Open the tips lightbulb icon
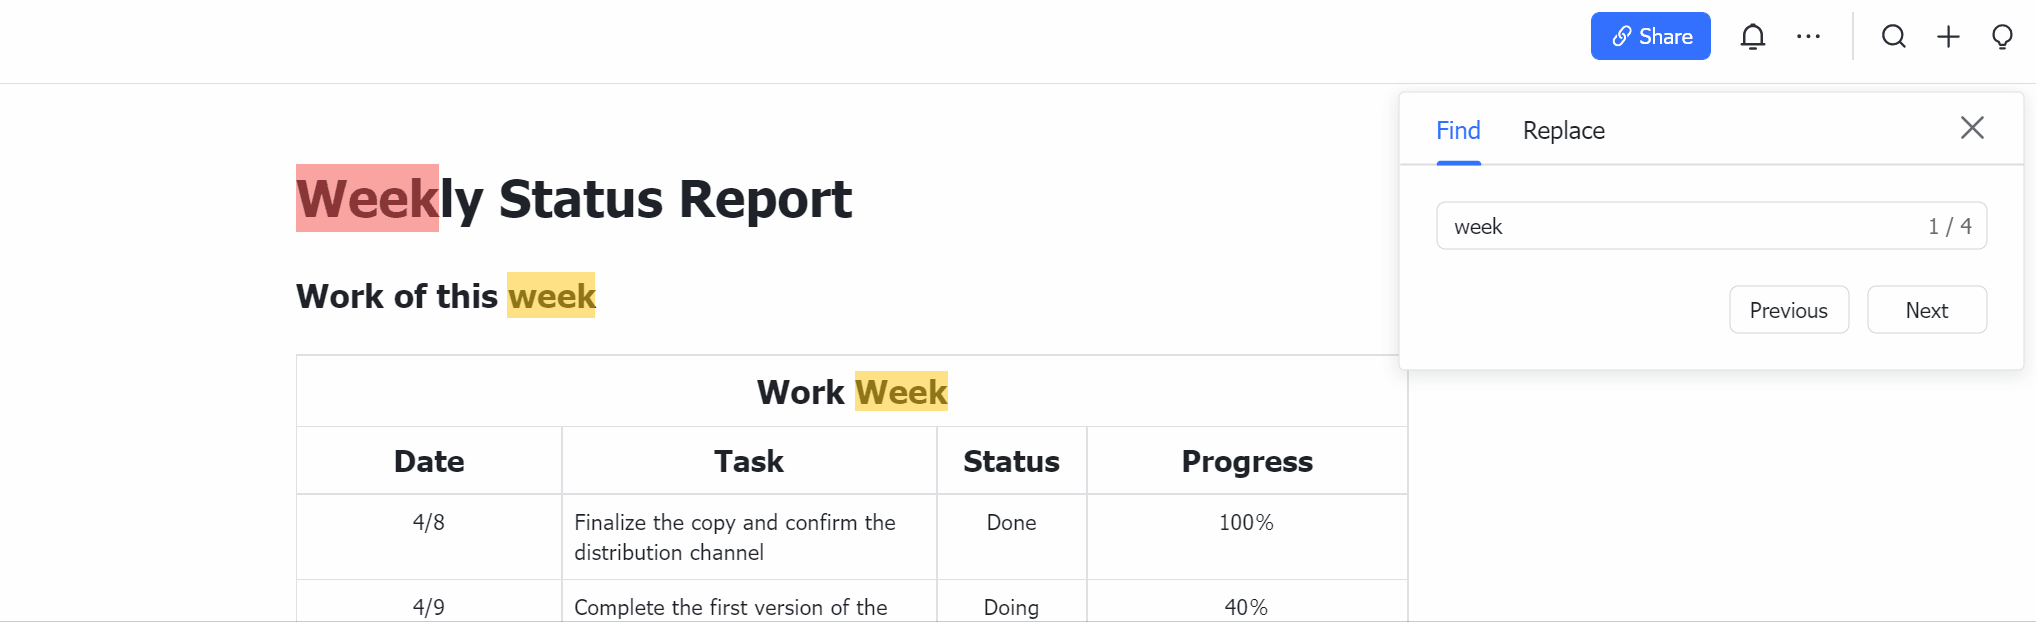The height and width of the screenshot is (622, 2036). pyautogui.click(x=2002, y=36)
